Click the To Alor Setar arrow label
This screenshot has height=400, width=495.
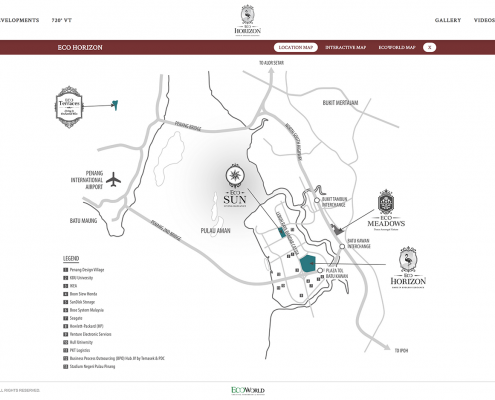click(271, 63)
